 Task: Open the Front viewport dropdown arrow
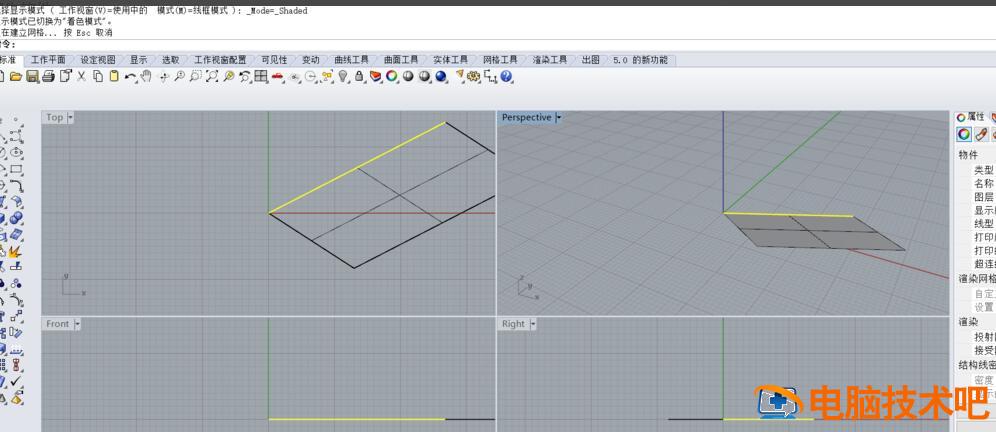[77, 324]
